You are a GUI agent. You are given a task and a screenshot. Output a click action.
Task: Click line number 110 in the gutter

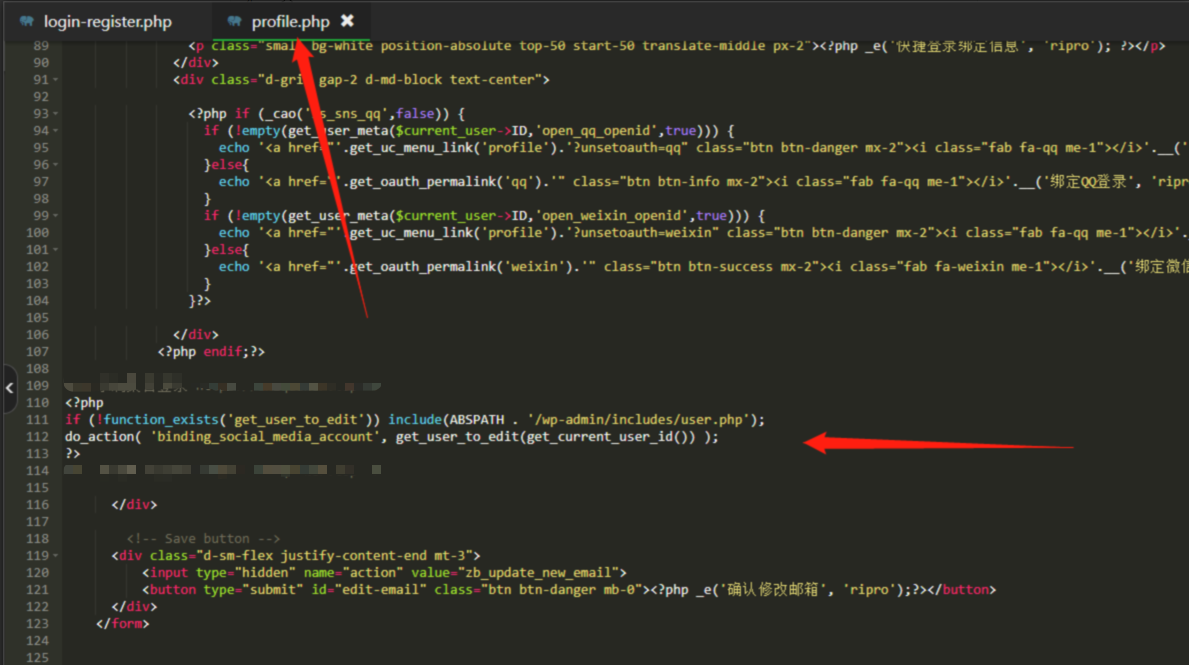click(x=36, y=403)
